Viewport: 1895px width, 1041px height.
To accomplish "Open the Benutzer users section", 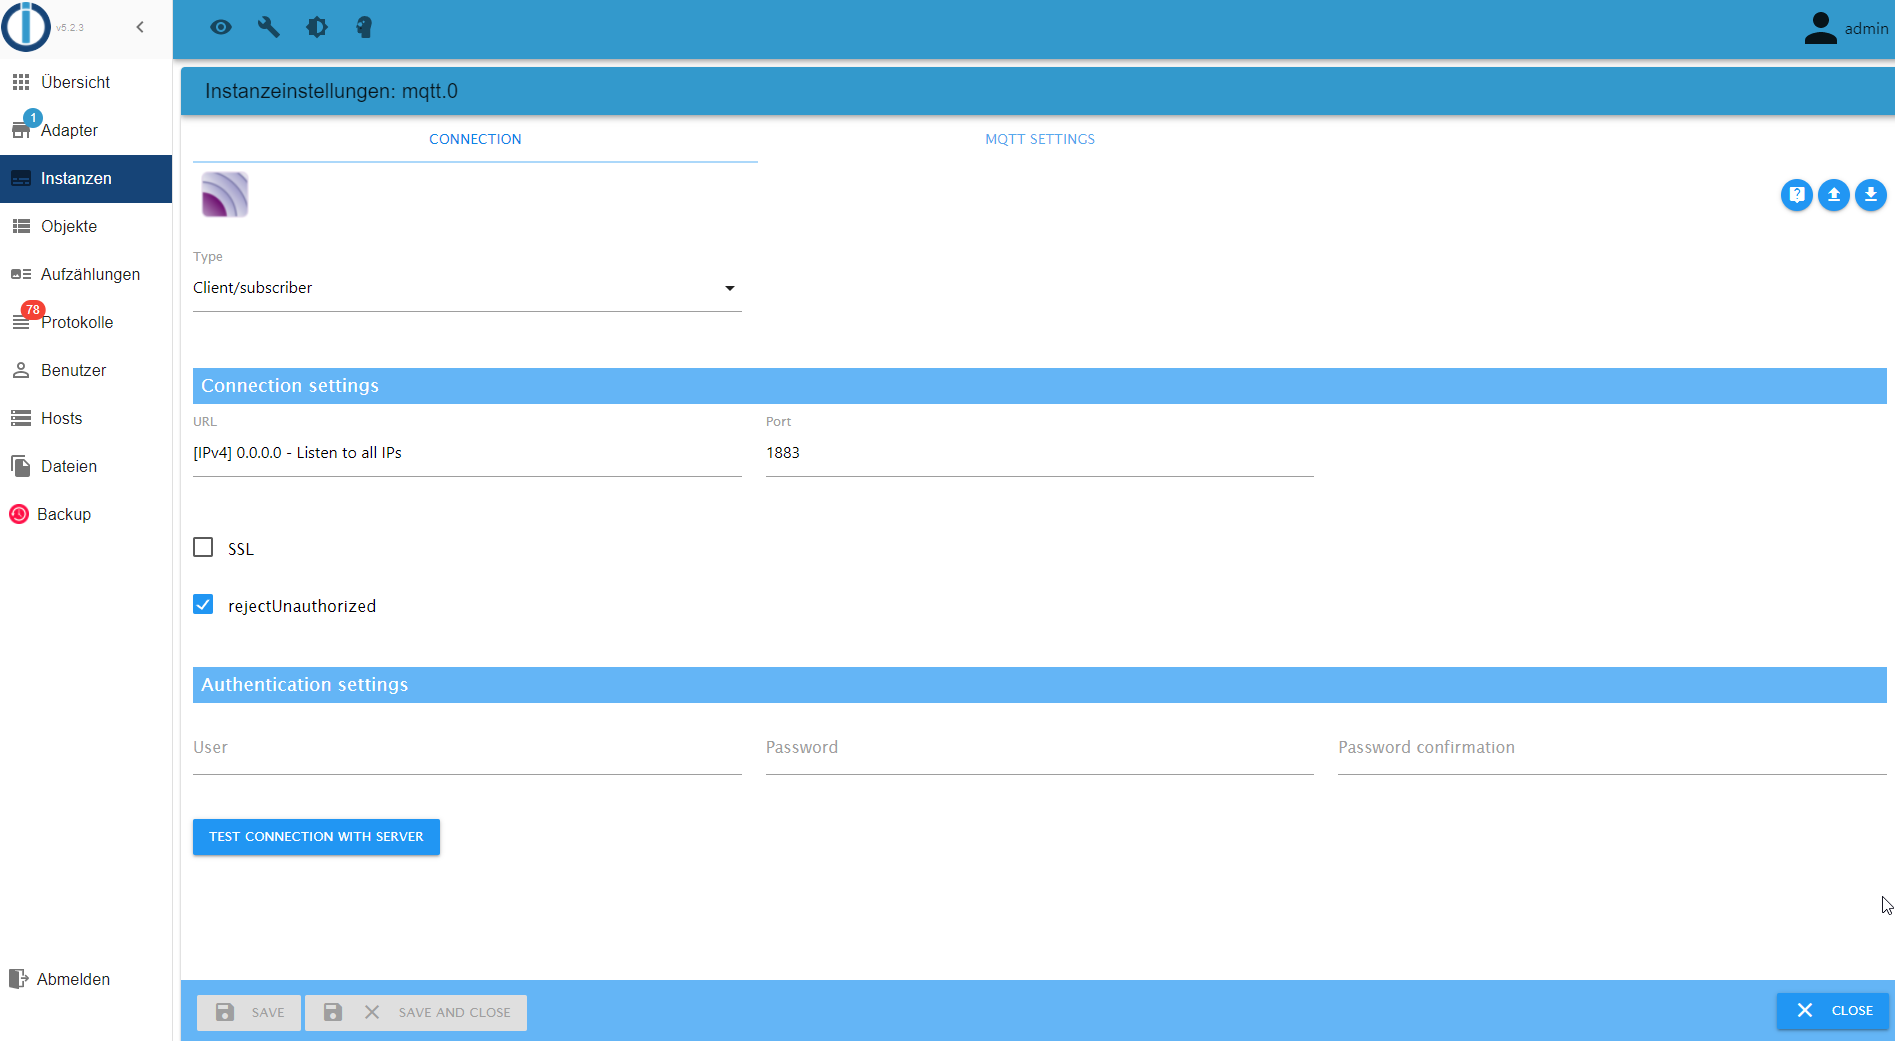I will 86,370.
